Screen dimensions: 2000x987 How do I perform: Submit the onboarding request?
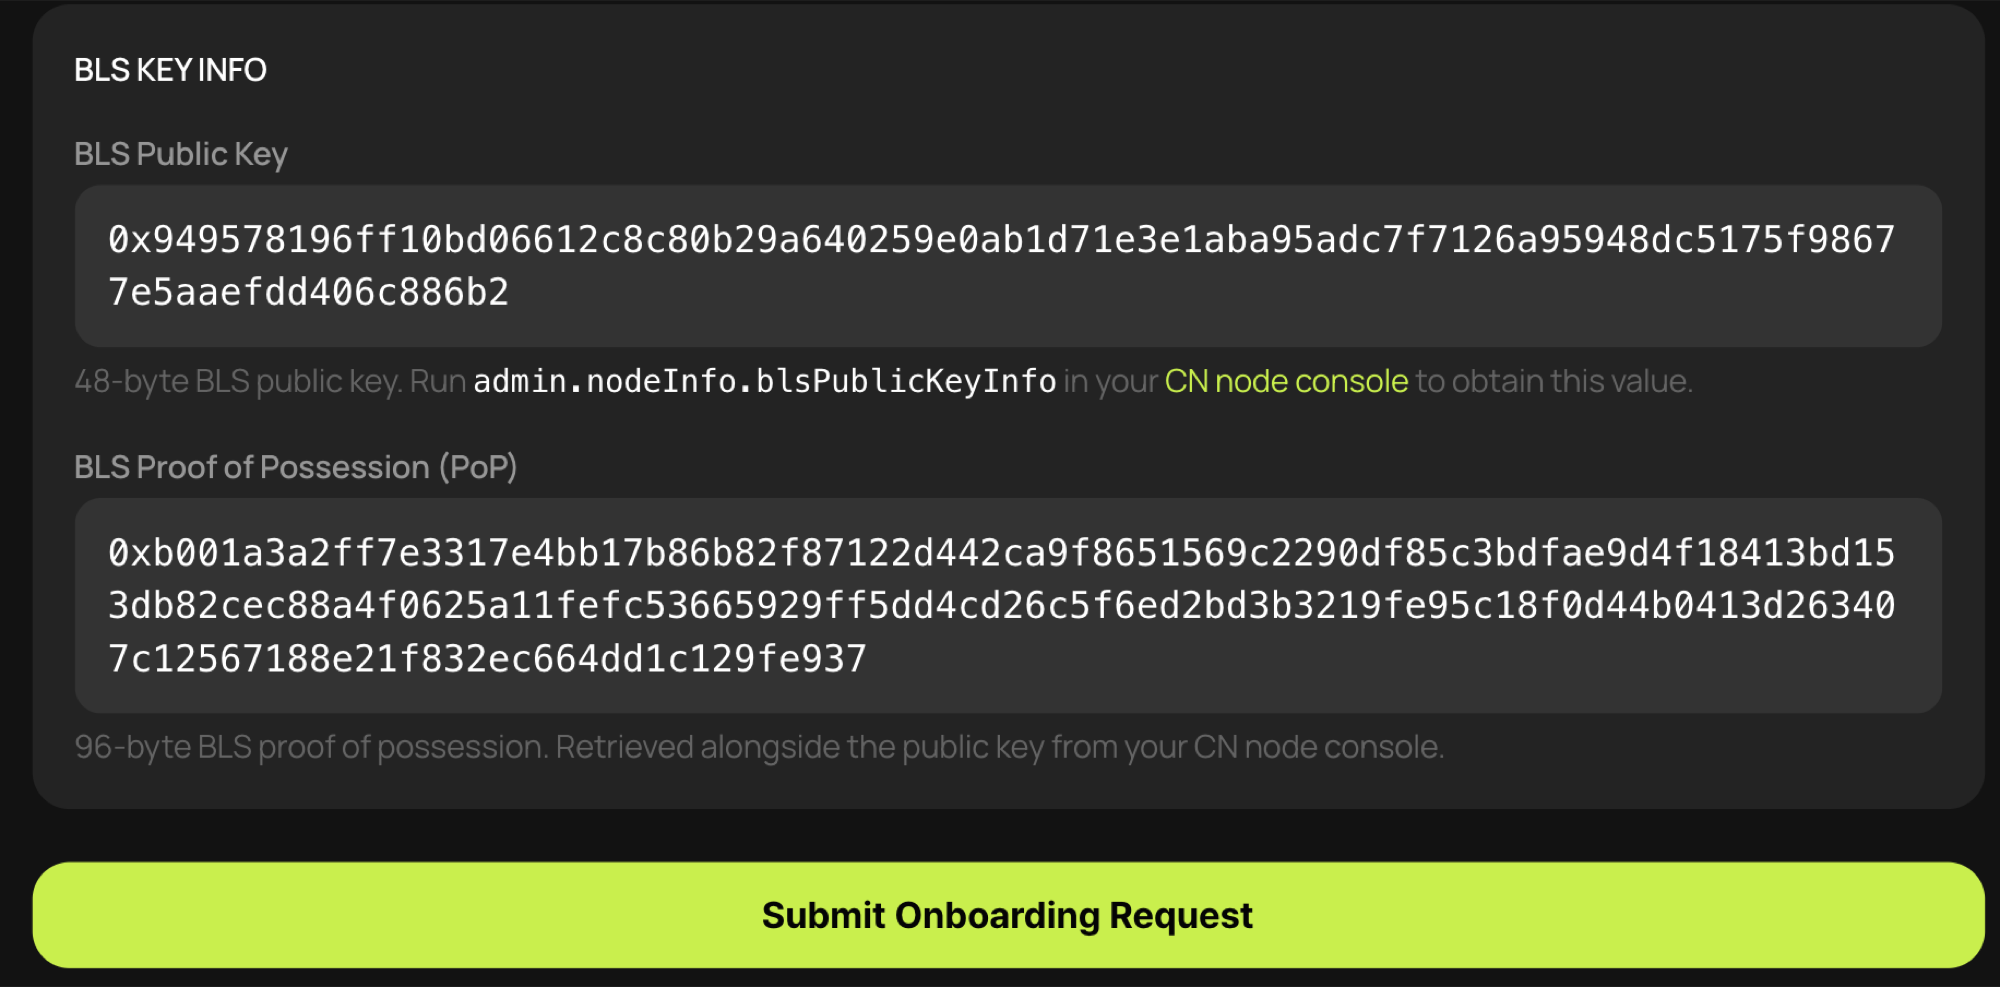[x=1008, y=915]
